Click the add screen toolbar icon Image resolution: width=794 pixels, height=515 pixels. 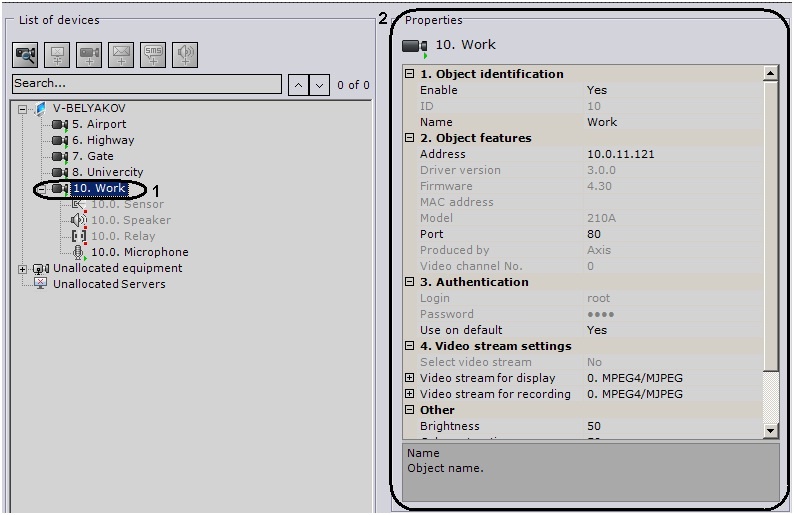point(57,55)
